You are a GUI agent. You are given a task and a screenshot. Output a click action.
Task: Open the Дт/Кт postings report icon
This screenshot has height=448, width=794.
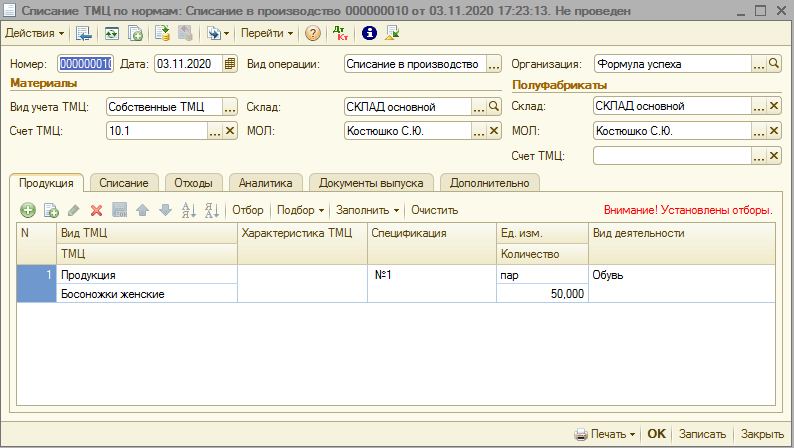[341, 33]
